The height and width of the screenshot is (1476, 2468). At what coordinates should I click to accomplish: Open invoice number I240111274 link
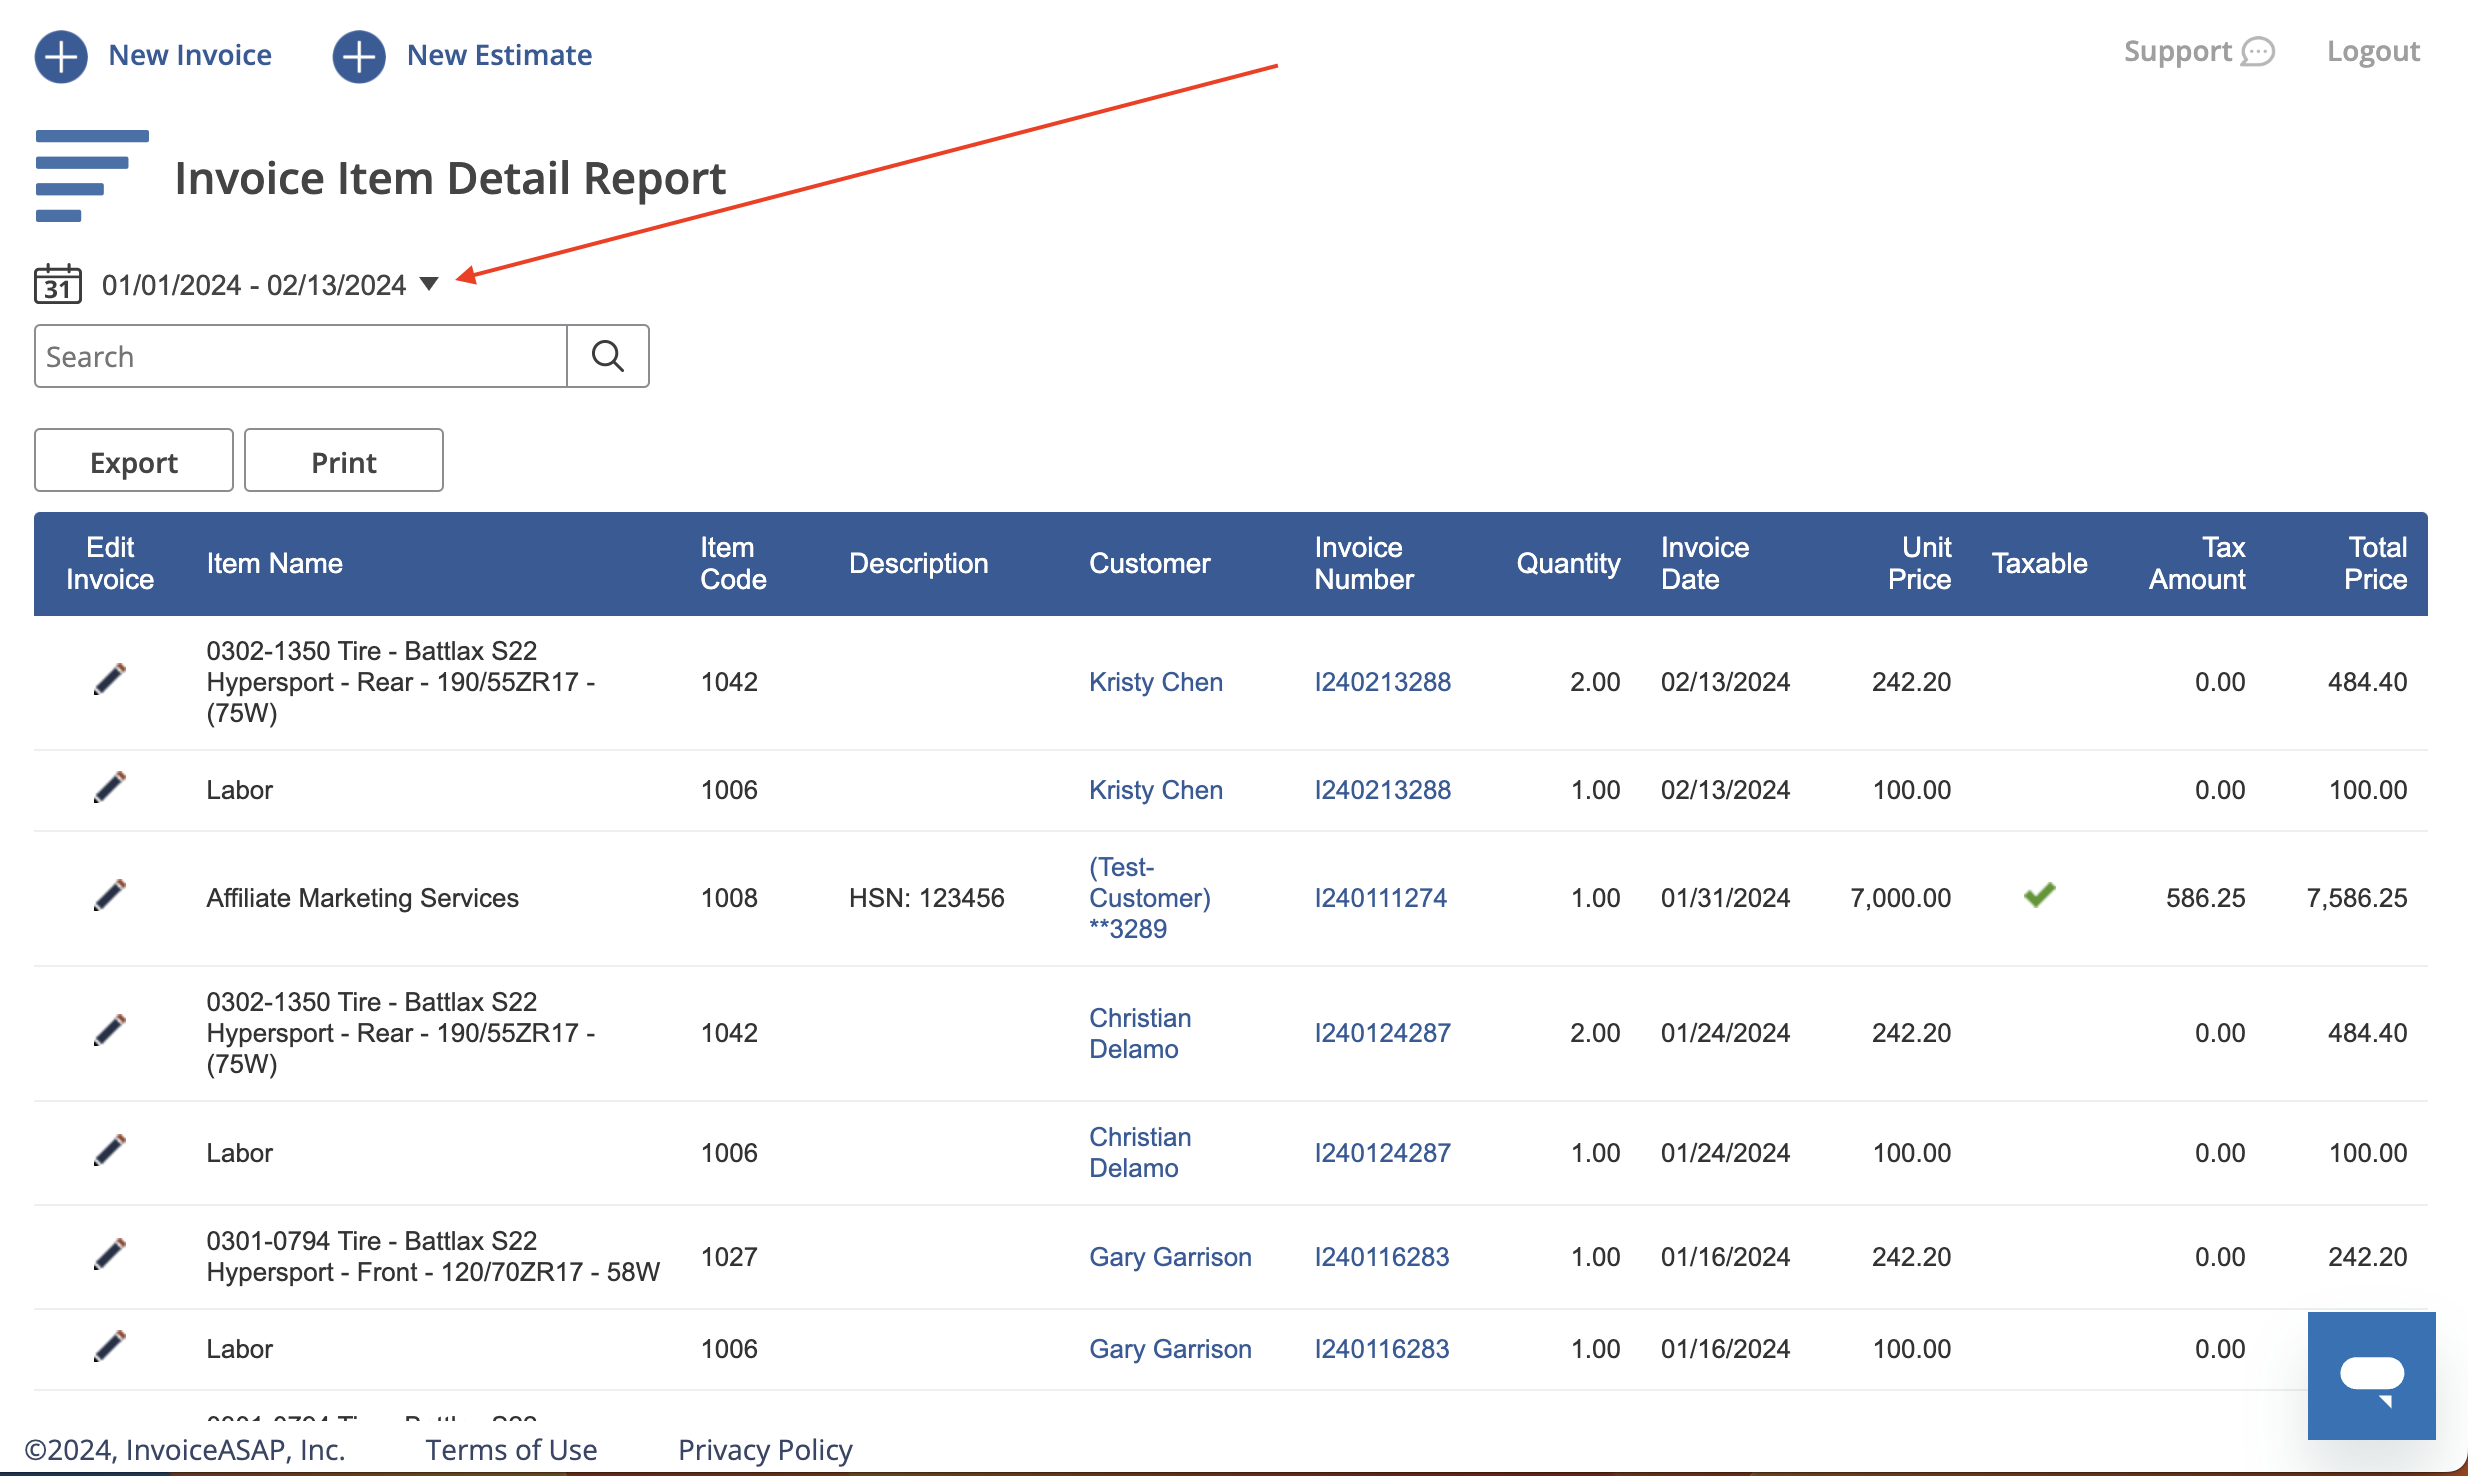click(1380, 897)
